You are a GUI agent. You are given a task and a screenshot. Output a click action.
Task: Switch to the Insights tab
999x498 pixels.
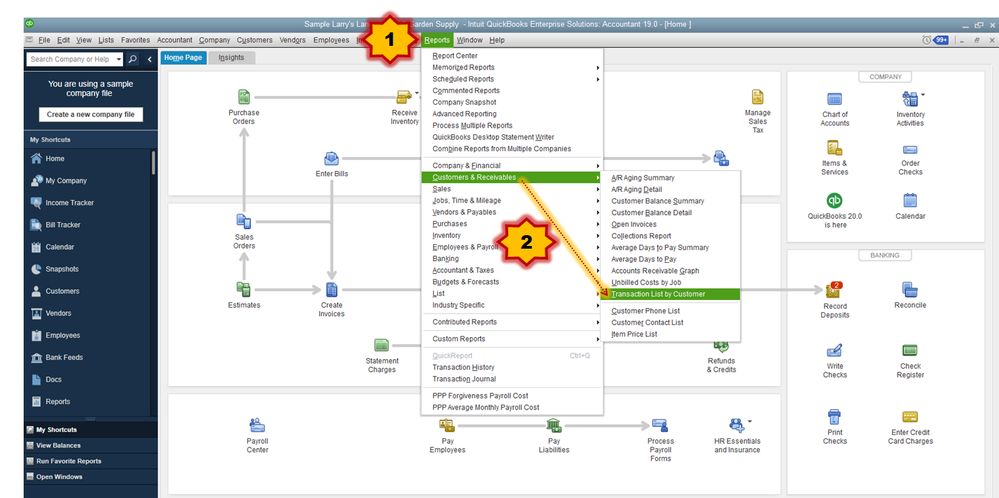(231, 57)
